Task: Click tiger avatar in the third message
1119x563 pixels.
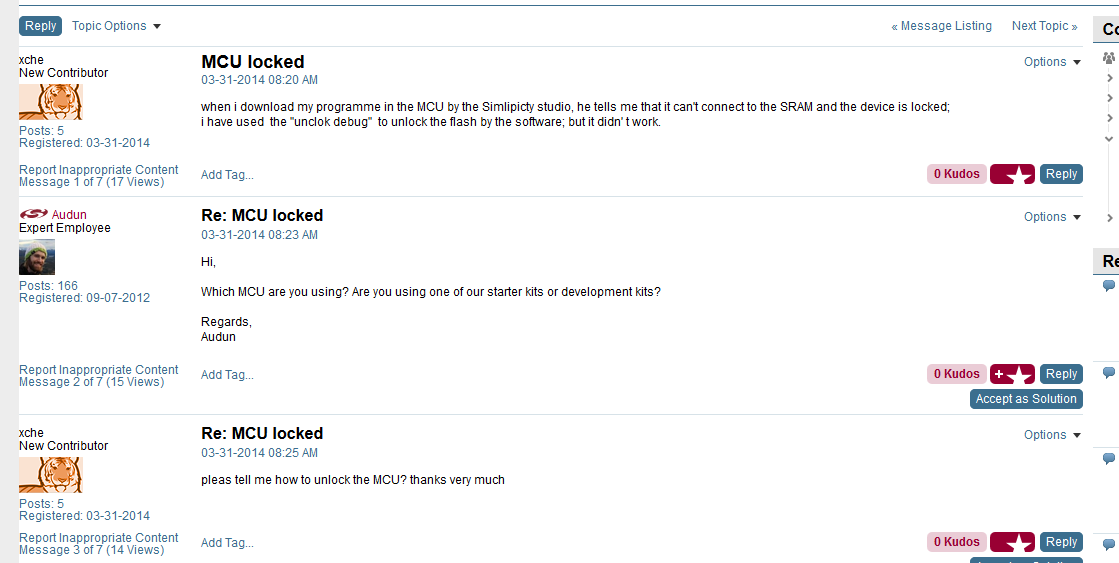Action: (x=50, y=475)
